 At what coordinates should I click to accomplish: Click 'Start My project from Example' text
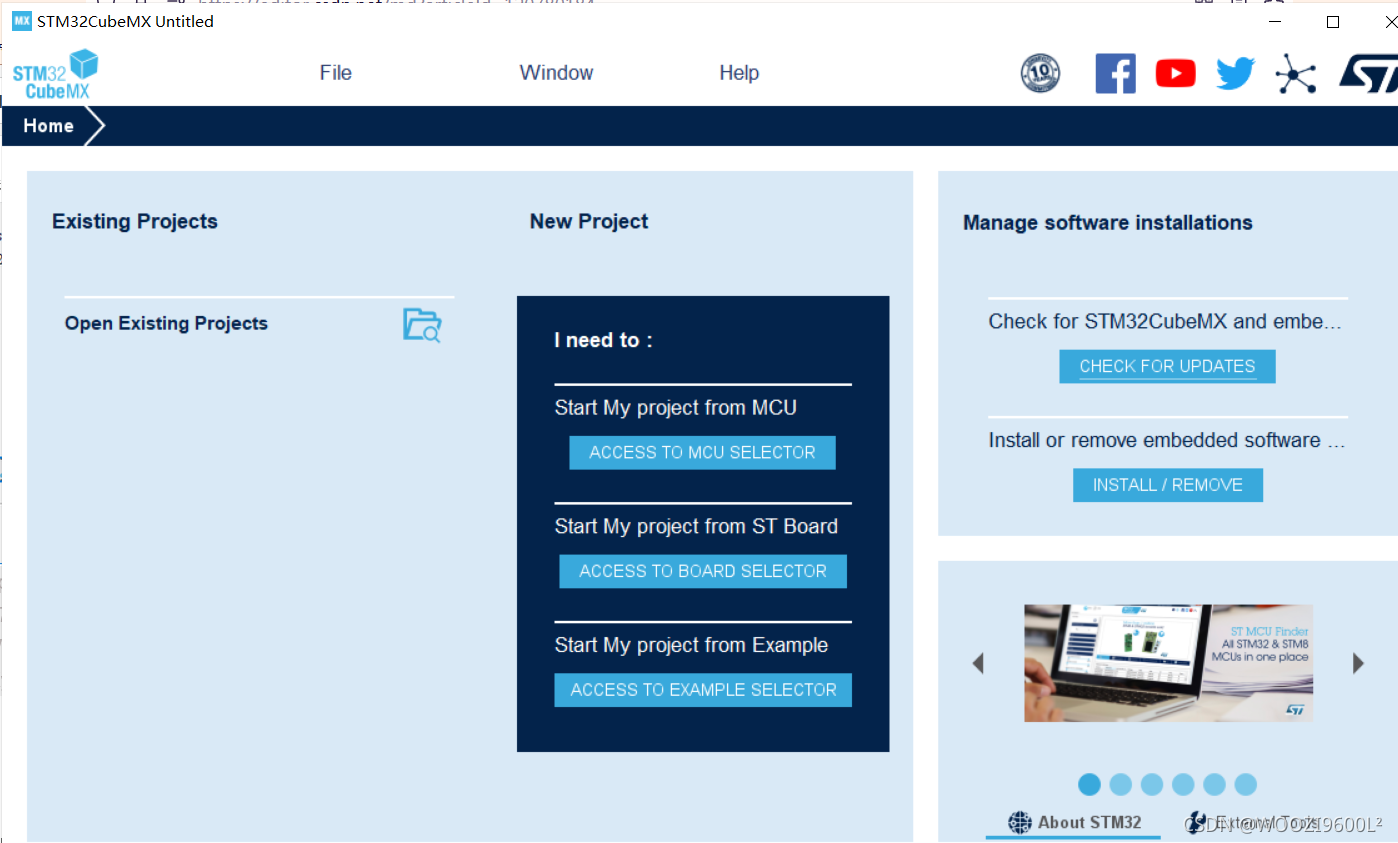[x=691, y=645]
